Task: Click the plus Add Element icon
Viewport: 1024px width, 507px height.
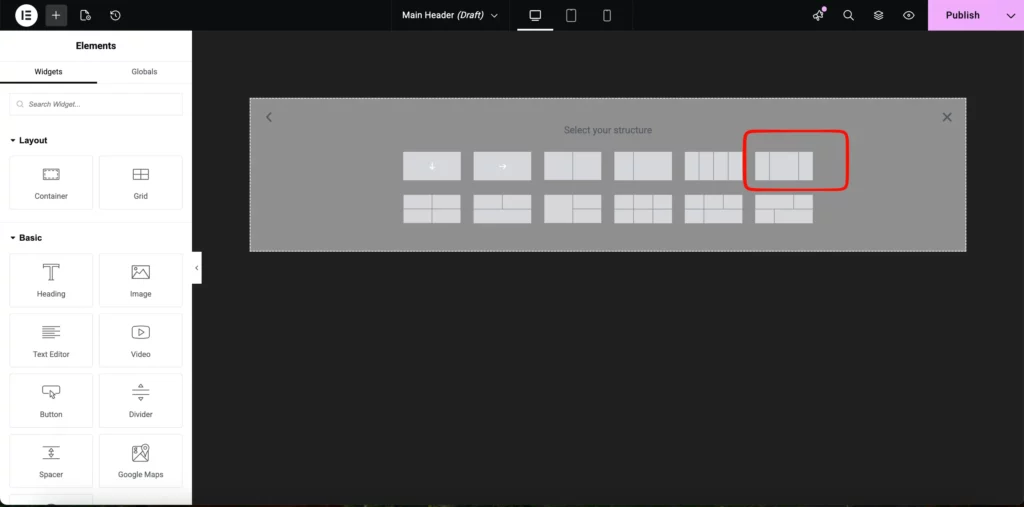Action: point(56,15)
